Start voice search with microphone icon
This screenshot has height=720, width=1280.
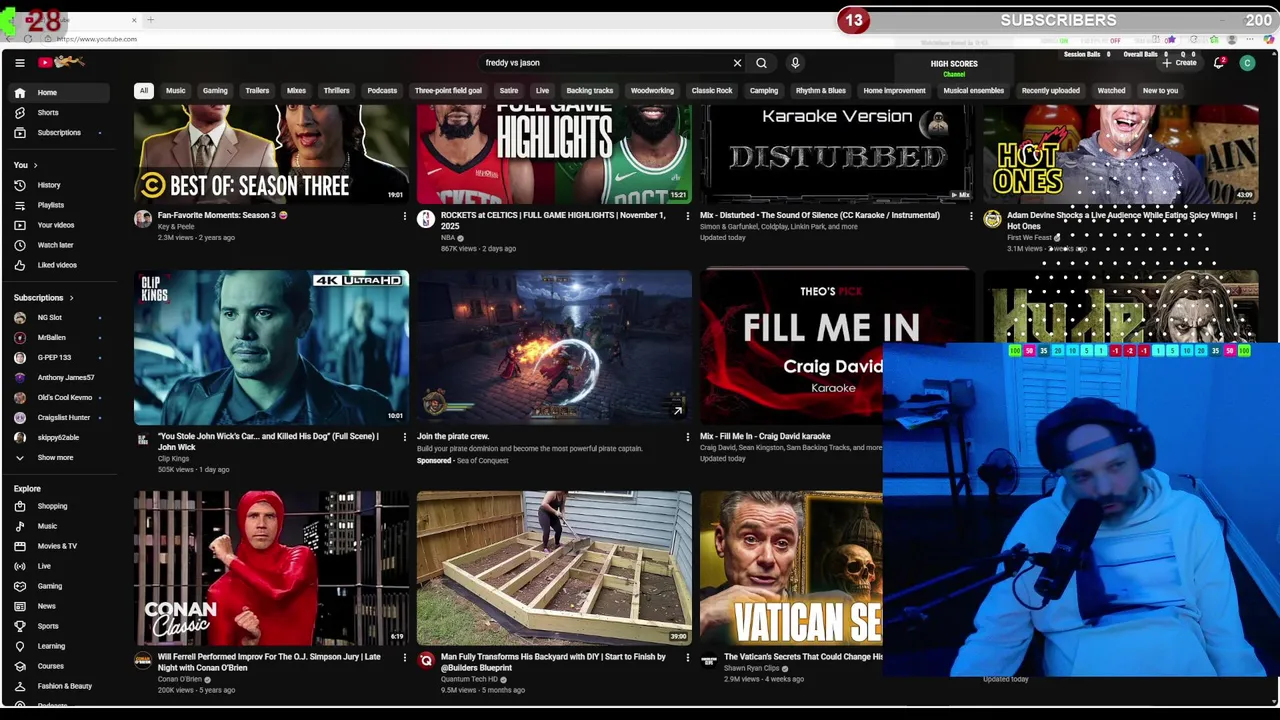(x=795, y=63)
